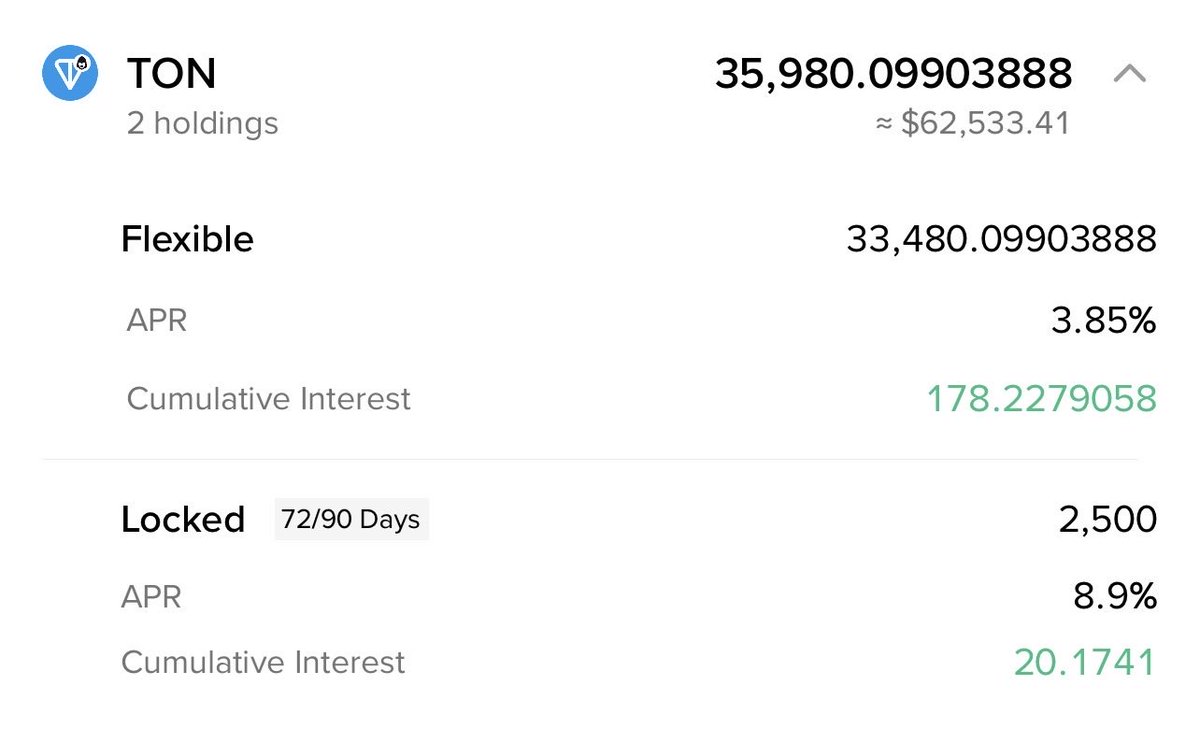
Task: Tap the 178.2279058 interest amount
Action: click(1042, 399)
